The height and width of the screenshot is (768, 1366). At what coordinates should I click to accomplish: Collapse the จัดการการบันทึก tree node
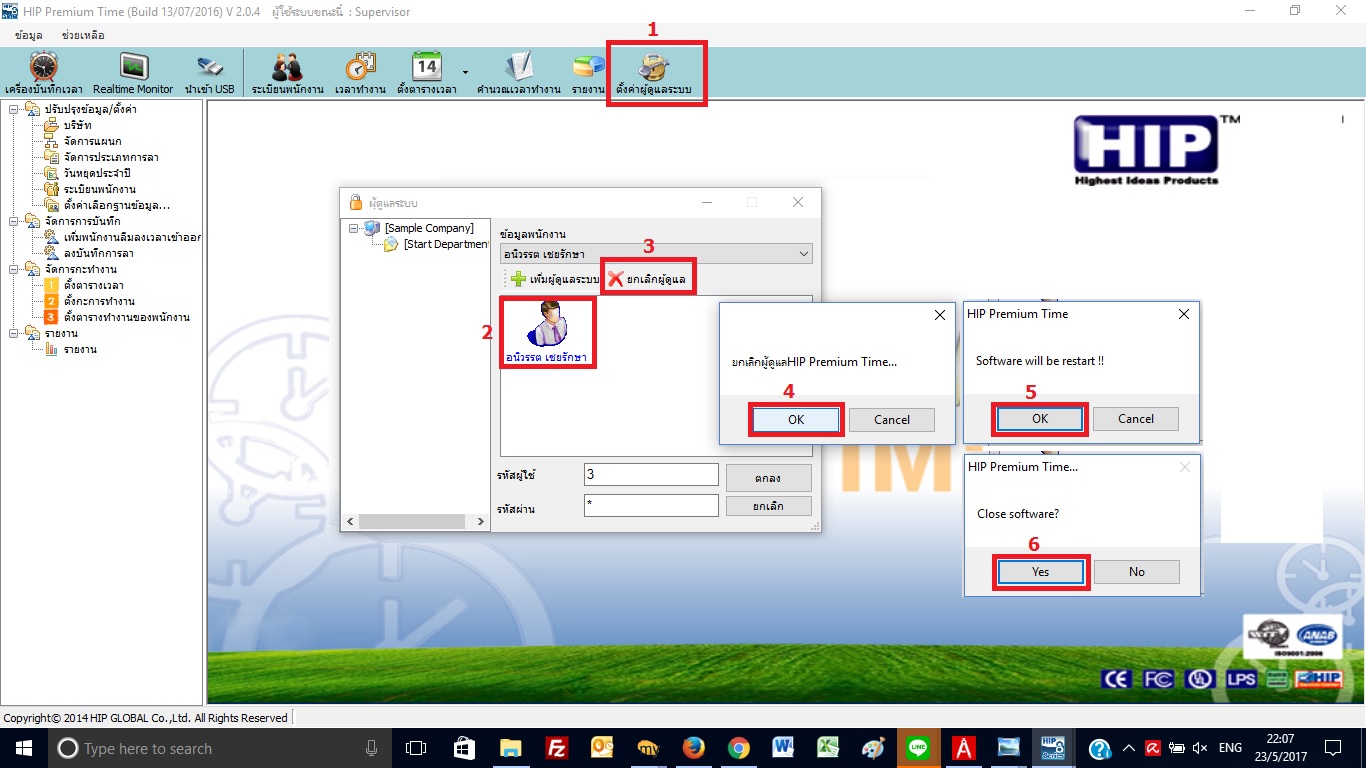point(14,221)
